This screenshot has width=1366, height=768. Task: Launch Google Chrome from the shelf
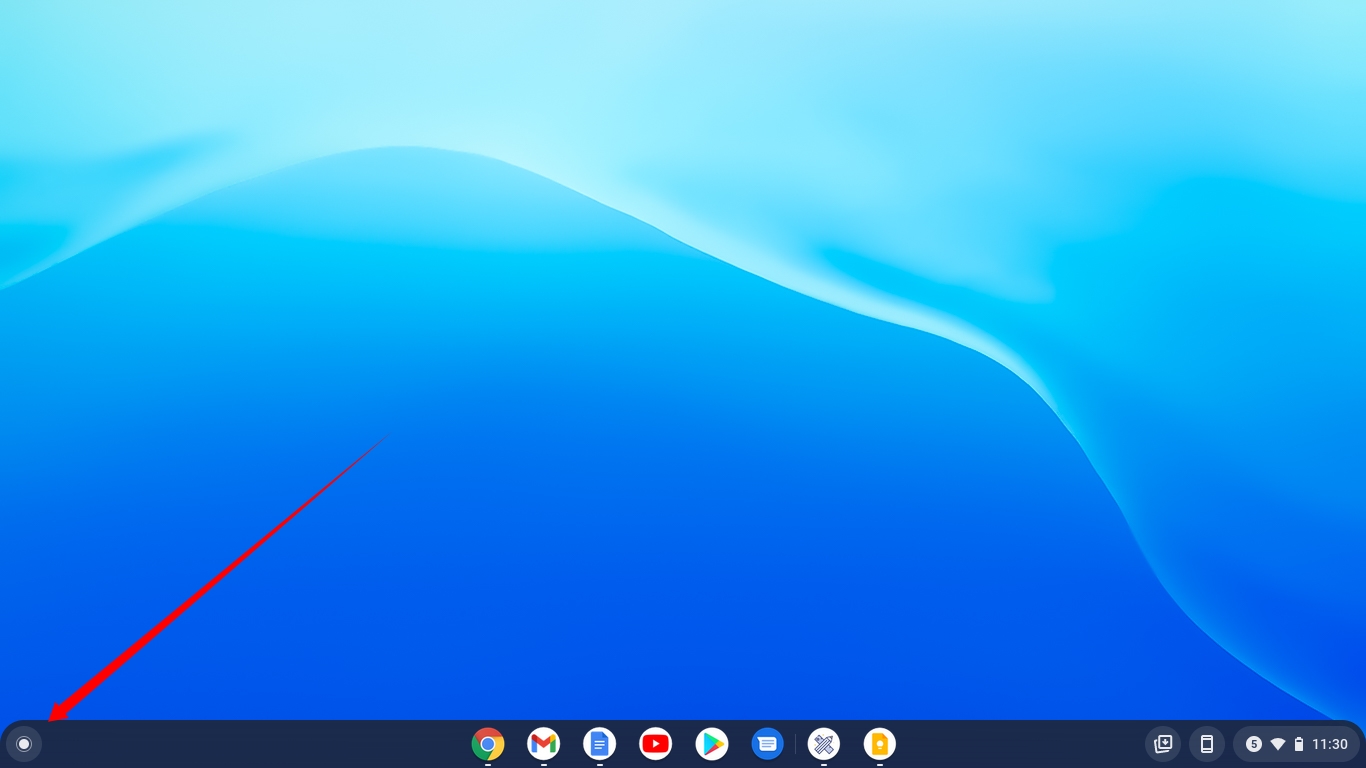(488, 744)
